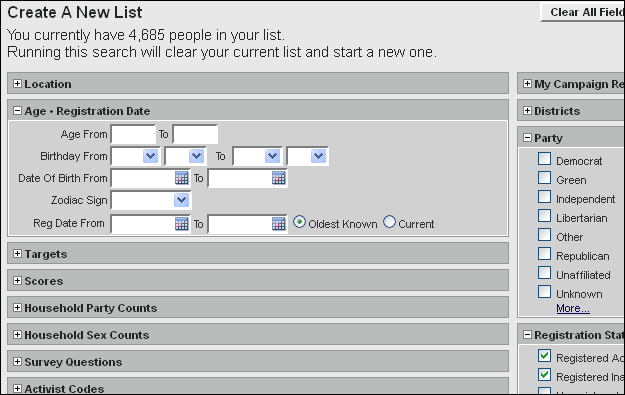Focus the Age From input field

pyautogui.click(x=133, y=134)
